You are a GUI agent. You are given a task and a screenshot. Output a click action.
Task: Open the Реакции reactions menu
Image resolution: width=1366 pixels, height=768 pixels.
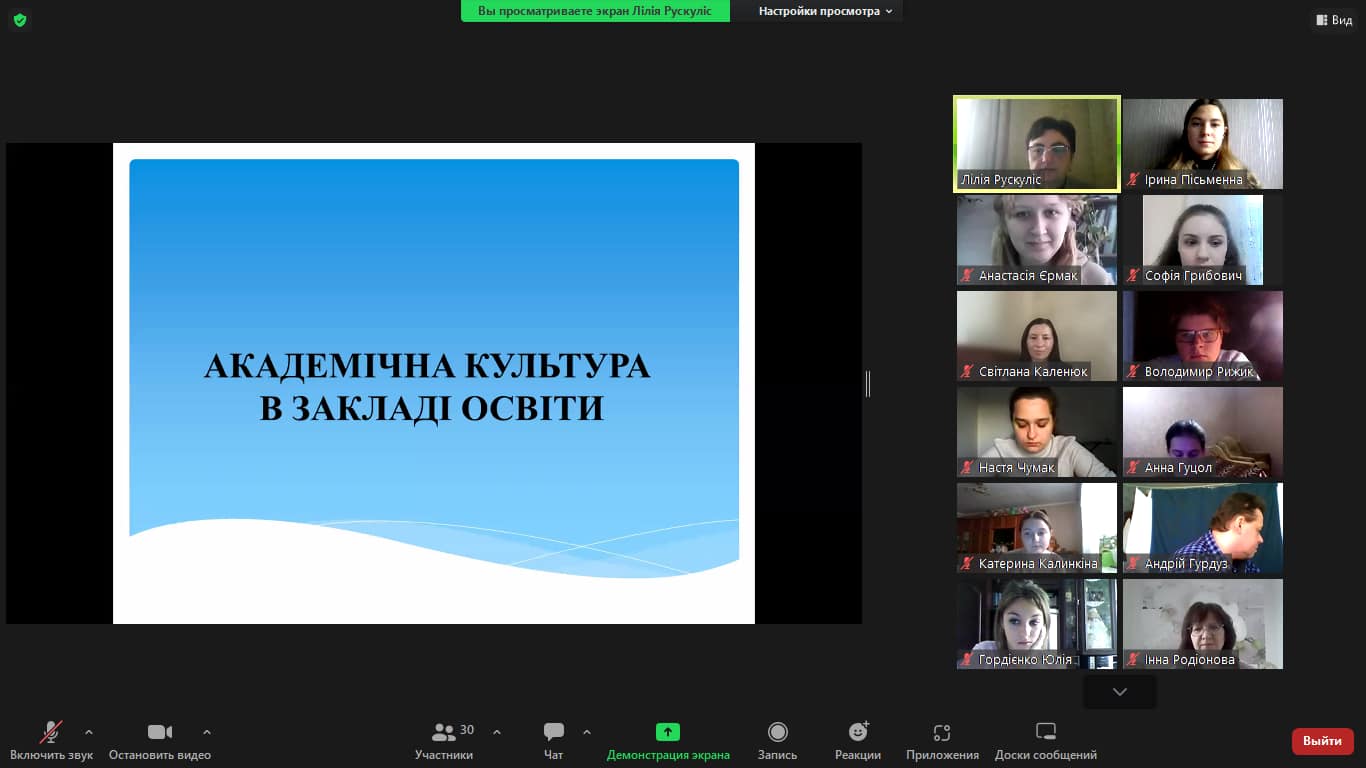click(x=858, y=741)
